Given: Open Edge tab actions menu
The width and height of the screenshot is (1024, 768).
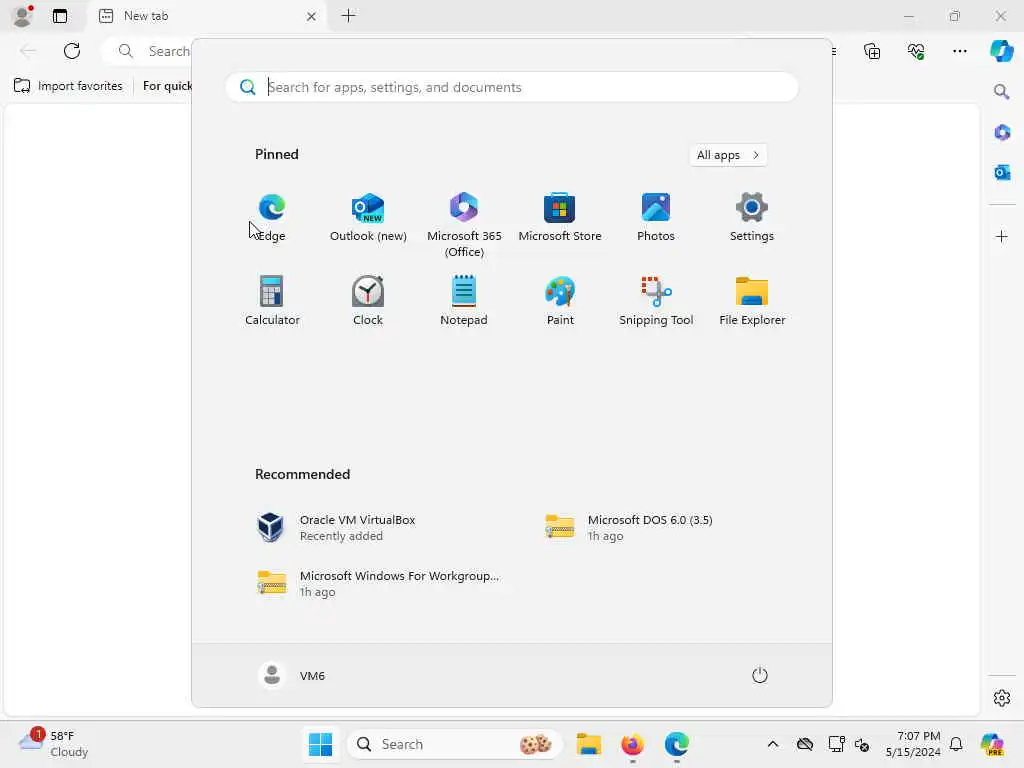Looking at the screenshot, I should click(x=59, y=16).
